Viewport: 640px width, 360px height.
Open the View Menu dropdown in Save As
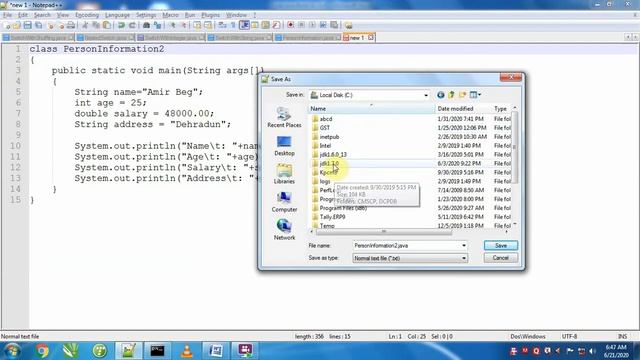point(475,95)
